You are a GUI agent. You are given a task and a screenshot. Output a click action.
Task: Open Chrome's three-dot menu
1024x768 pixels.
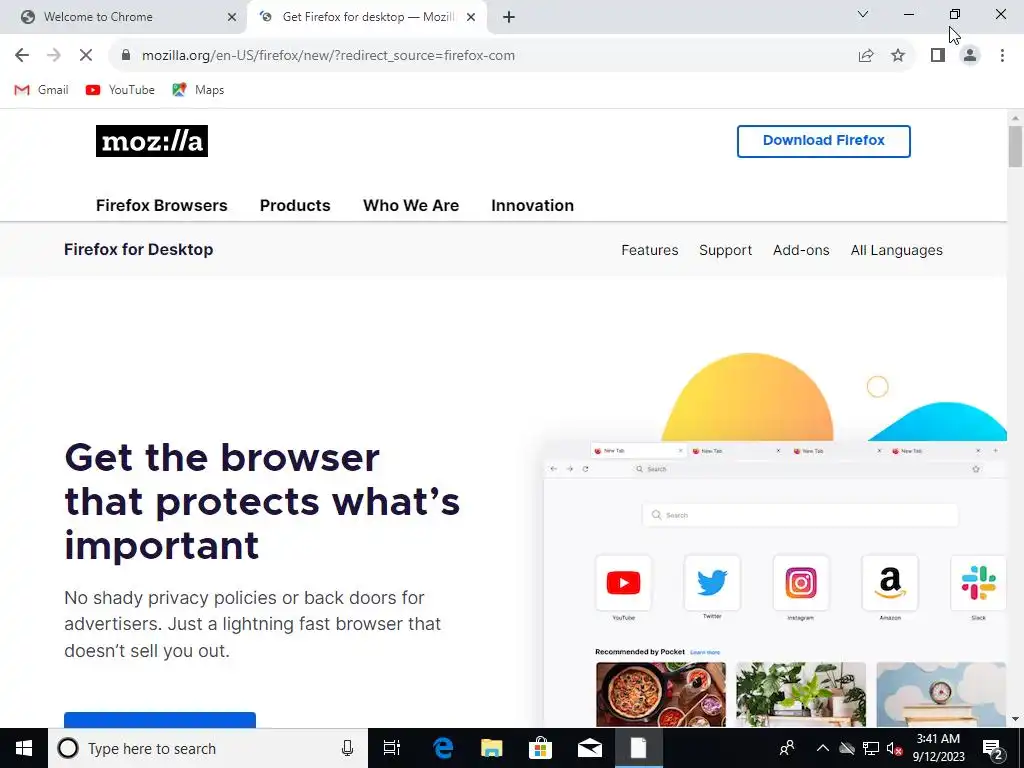point(1002,56)
